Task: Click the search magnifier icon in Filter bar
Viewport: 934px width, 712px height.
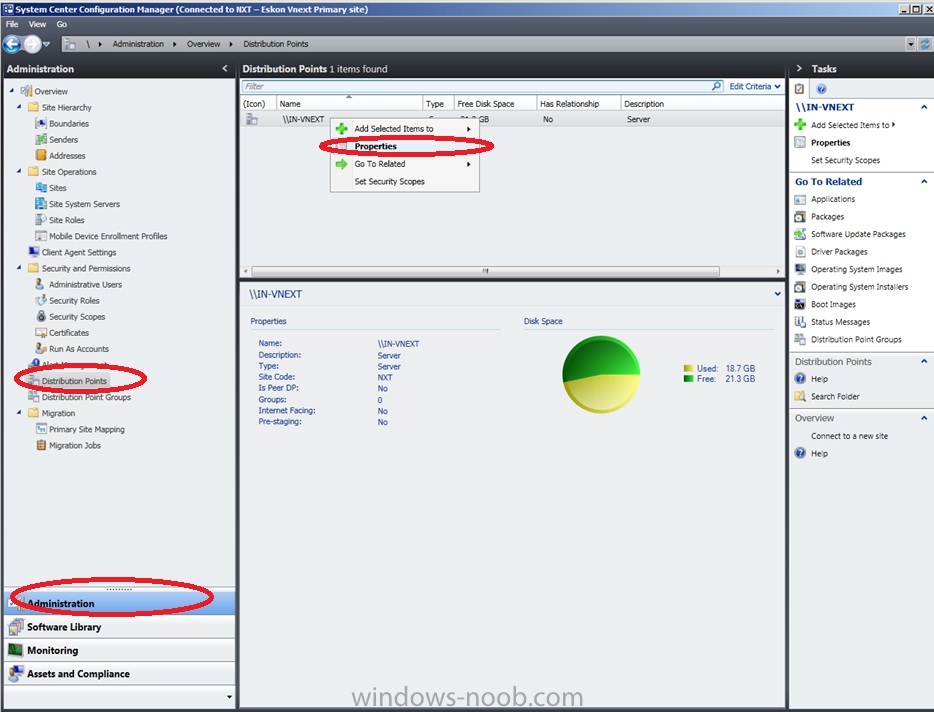Action: click(717, 86)
